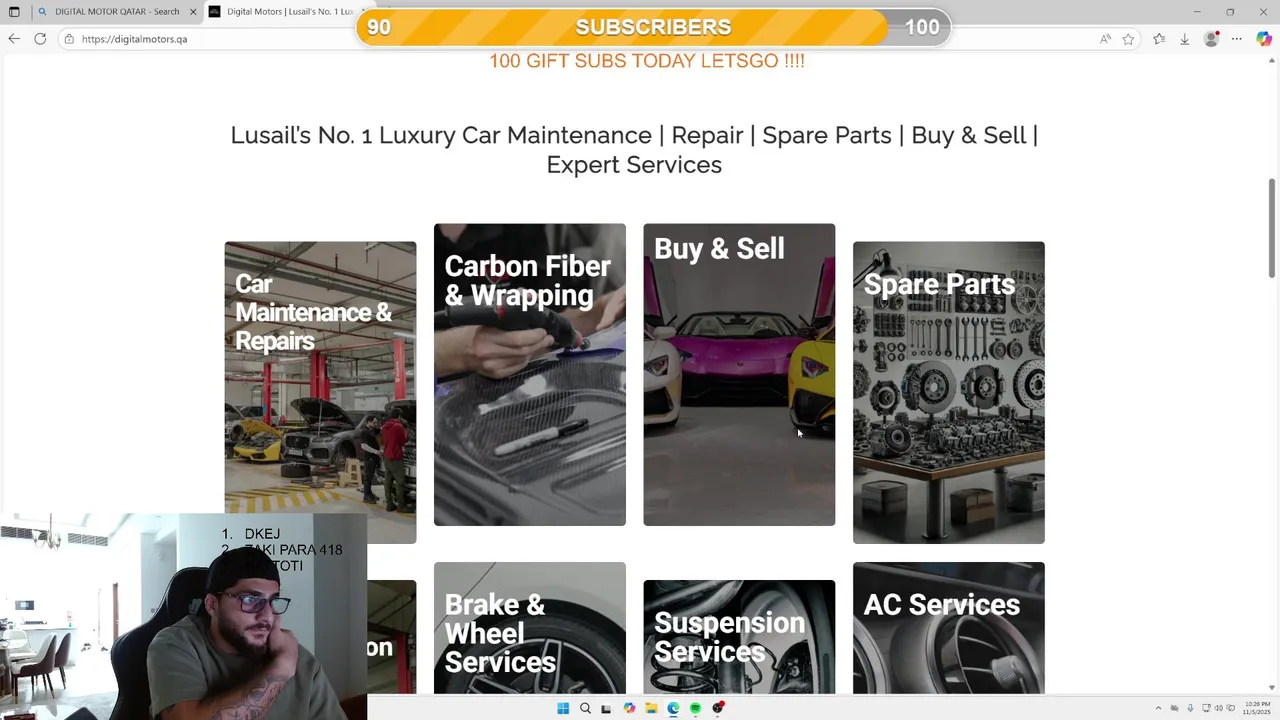Go back using the browser back arrow
1280x720 pixels.
click(x=14, y=39)
